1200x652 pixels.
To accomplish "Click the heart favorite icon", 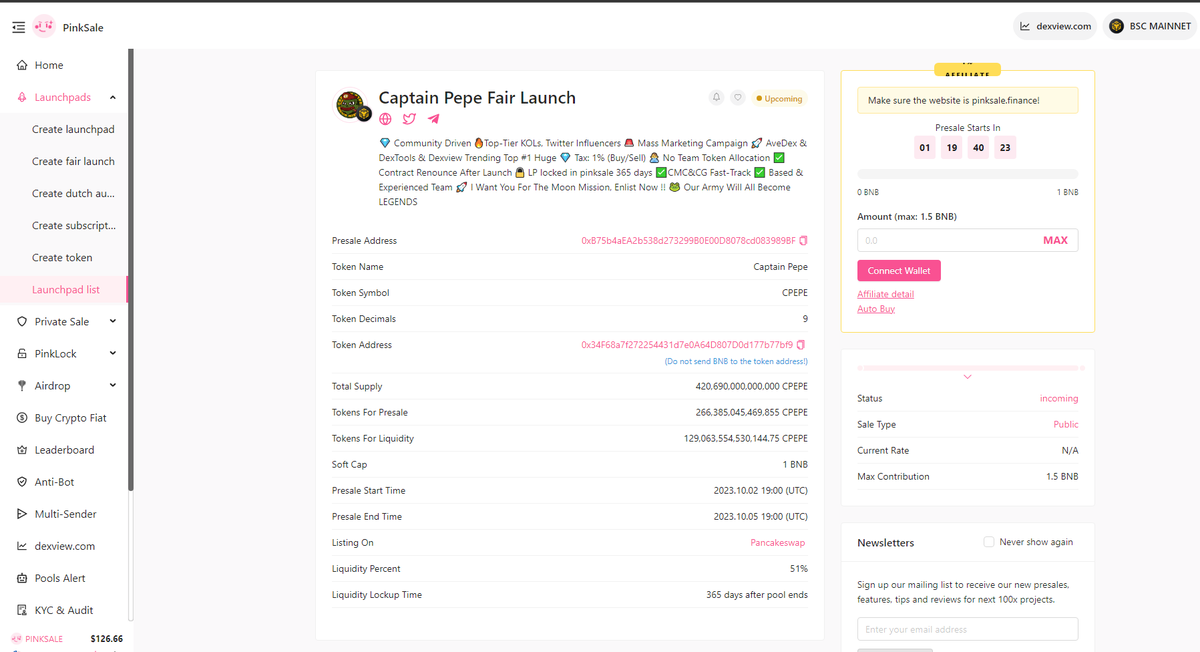I will click(738, 98).
